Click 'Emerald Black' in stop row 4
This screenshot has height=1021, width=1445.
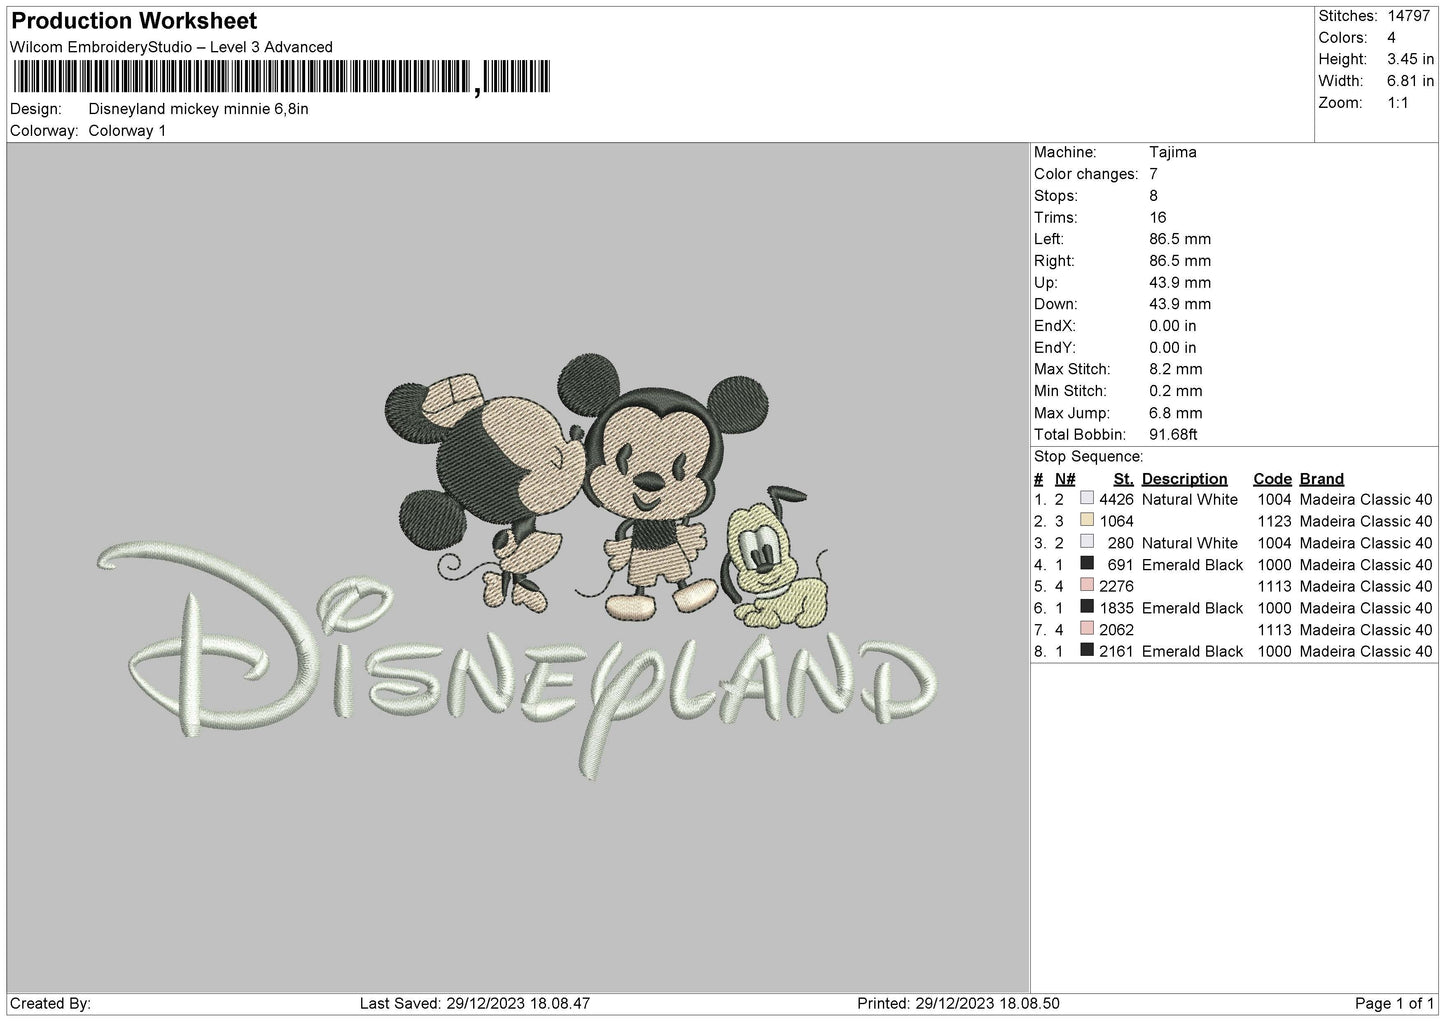pyautogui.click(x=1192, y=565)
